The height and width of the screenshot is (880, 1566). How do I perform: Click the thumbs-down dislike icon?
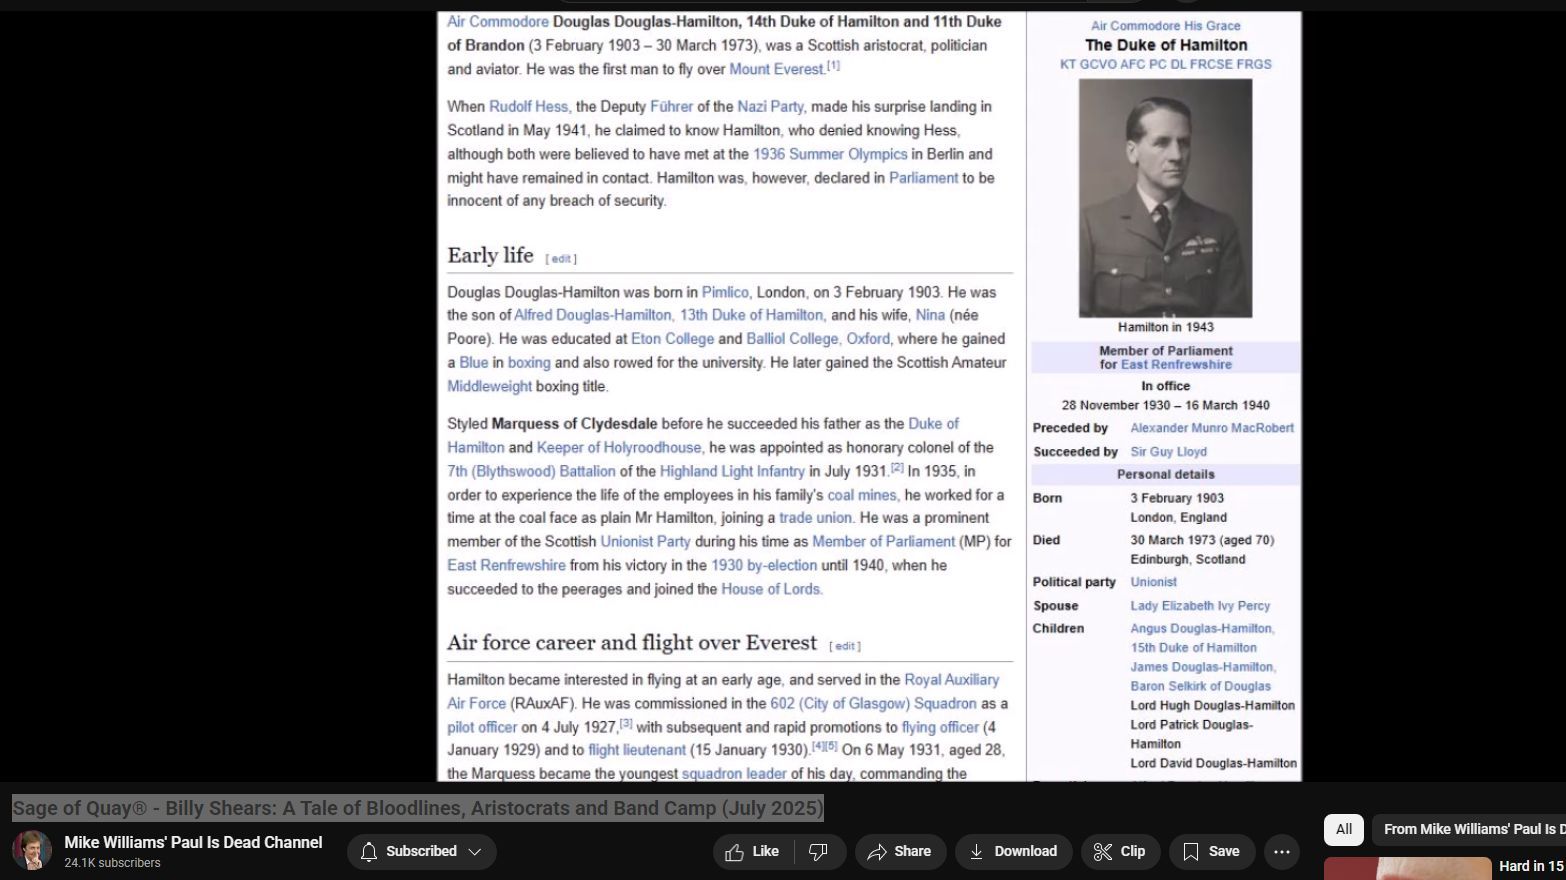(818, 852)
